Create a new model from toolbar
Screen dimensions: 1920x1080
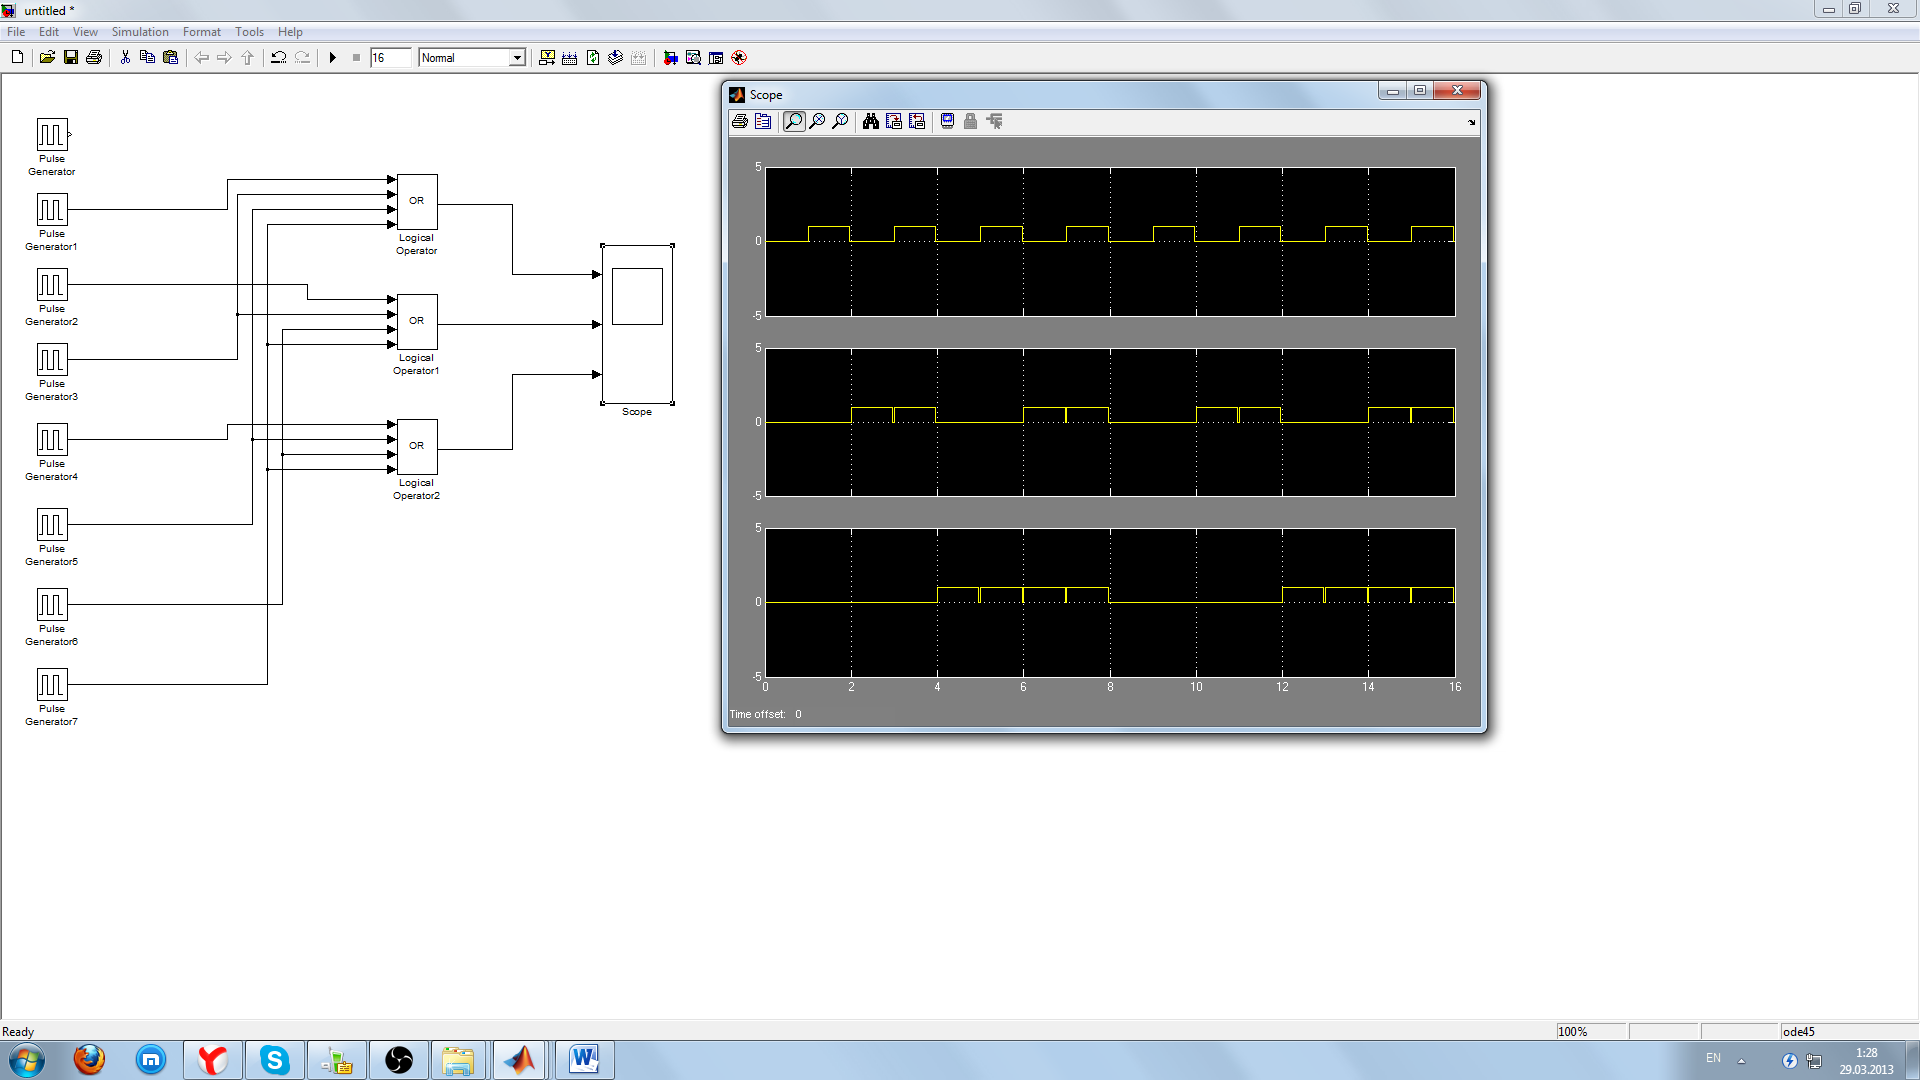pos(17,57)
